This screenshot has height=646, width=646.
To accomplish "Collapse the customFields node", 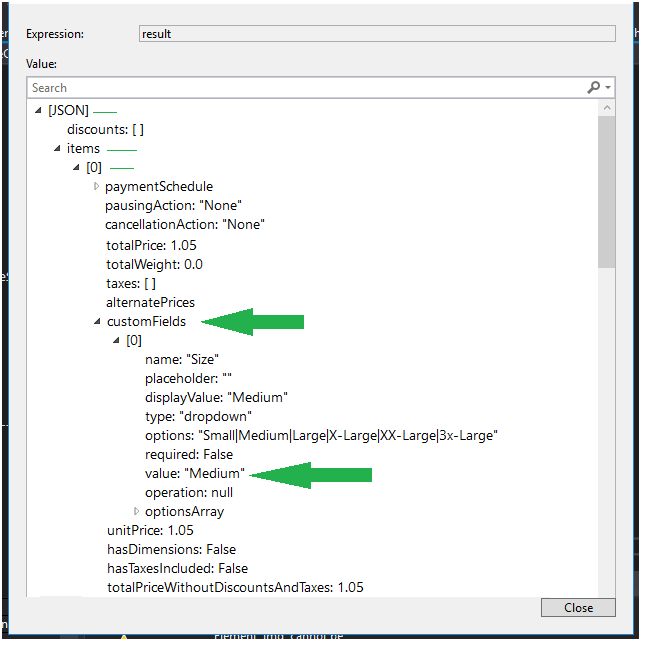I will [x=97, y=321].
